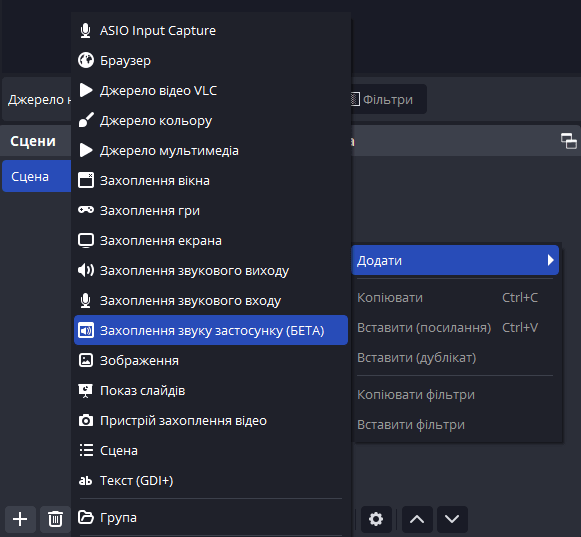Click the monitor icon for Захоплення екрана
The width and height of the screenshot is (581, 537).
click(86, 241)
